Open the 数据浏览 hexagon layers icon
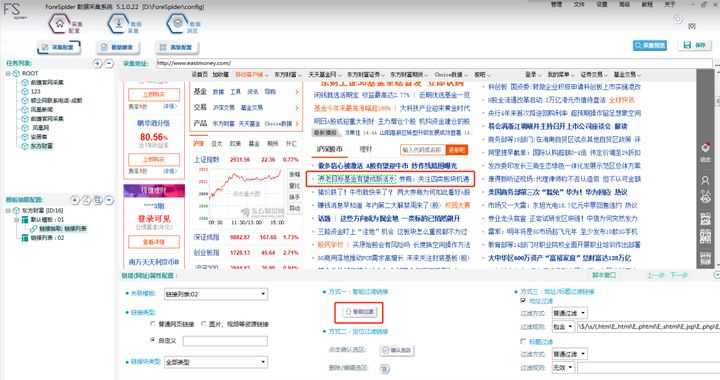 [x=177, y=23]
